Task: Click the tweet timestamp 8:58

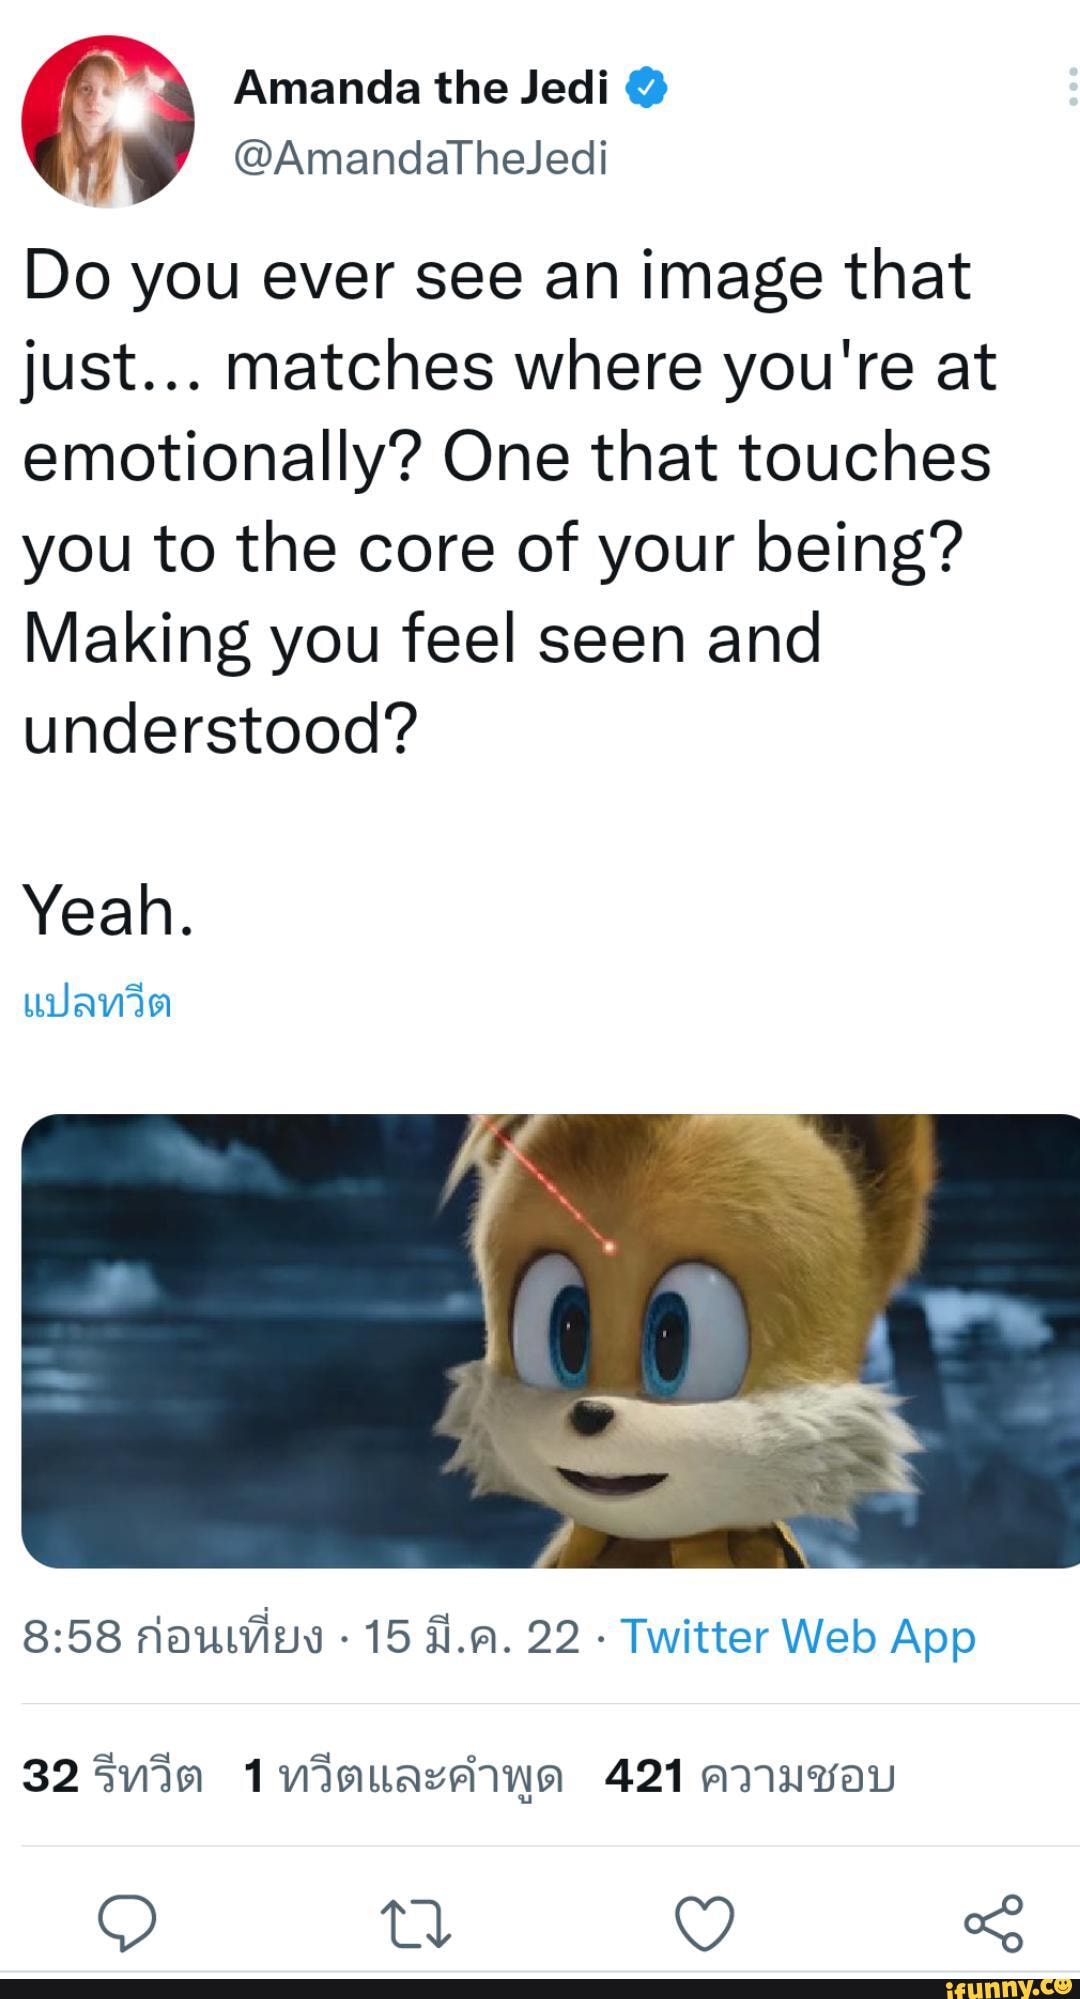Action: (x=172, y=1638)
